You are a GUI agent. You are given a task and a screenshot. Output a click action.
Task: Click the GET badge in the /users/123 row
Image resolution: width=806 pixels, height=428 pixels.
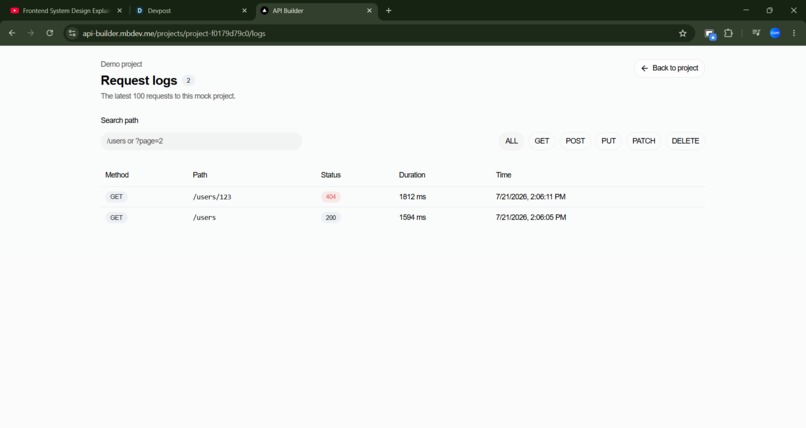[117, 197]
